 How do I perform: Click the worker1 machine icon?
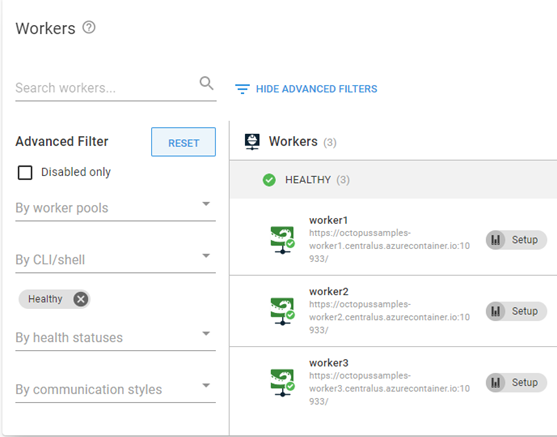click(282, 240)
